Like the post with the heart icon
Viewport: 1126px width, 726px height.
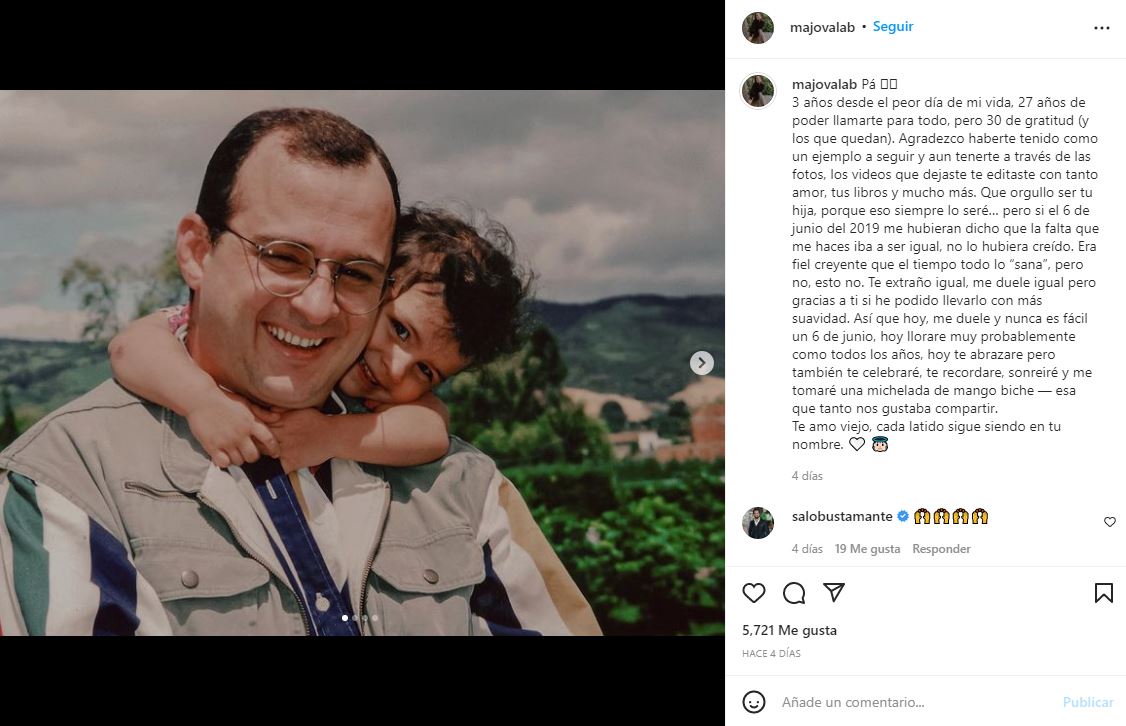pos(754,593)
